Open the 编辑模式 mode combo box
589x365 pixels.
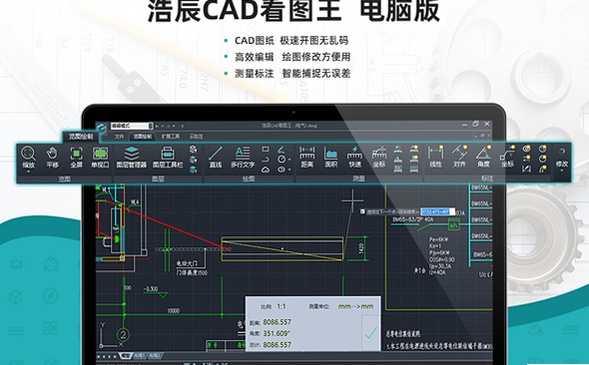[131, 126]
